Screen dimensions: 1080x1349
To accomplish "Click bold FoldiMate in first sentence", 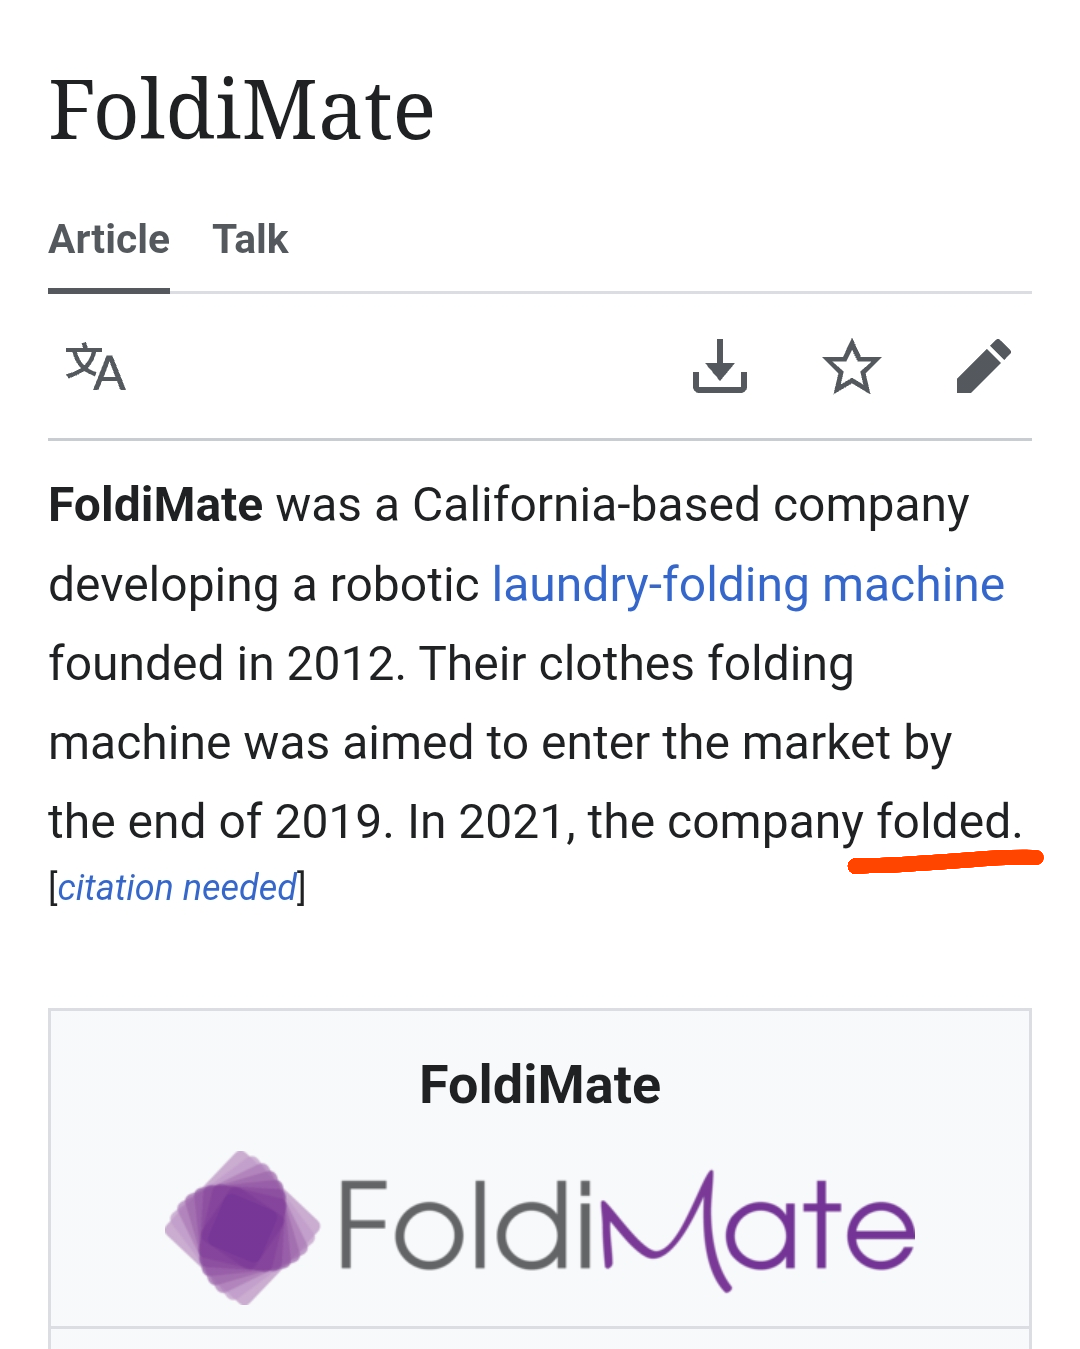I will 156,505.
